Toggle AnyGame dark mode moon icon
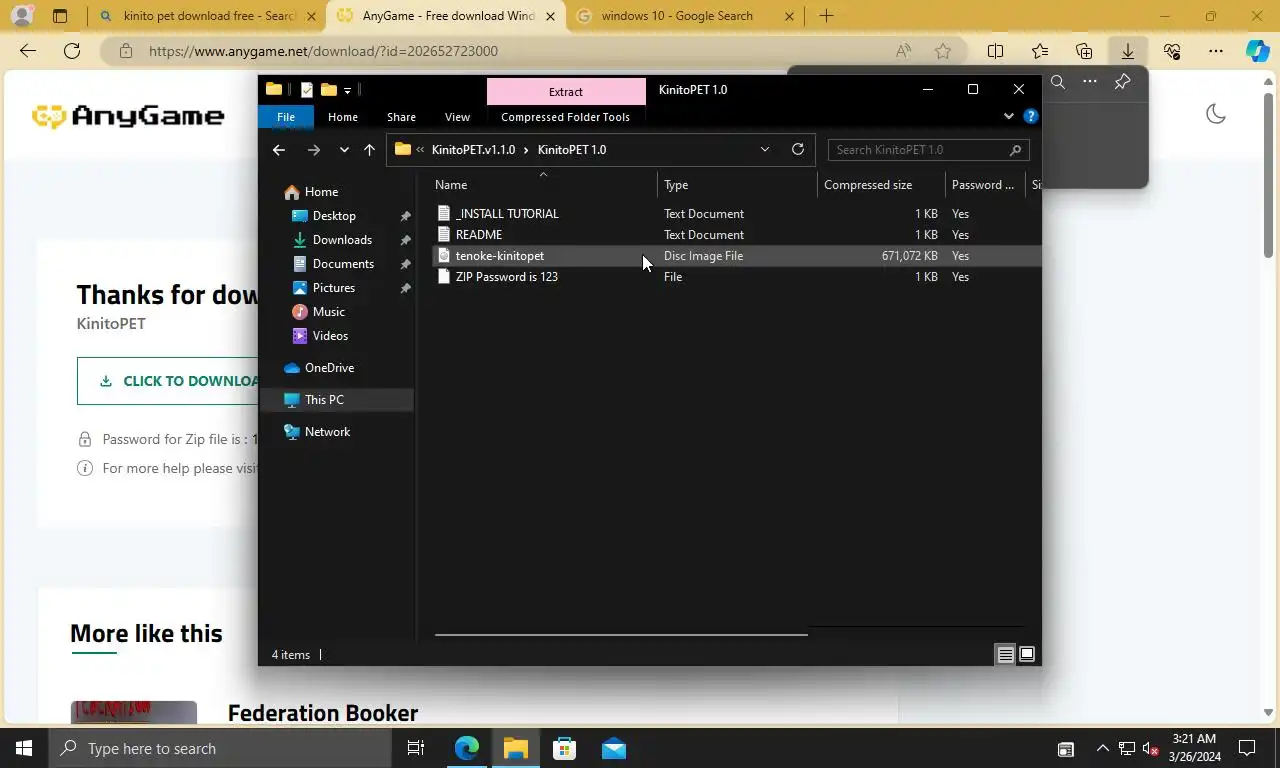1280x768 pixels. pyautogui.click(x=1216, y=114)
